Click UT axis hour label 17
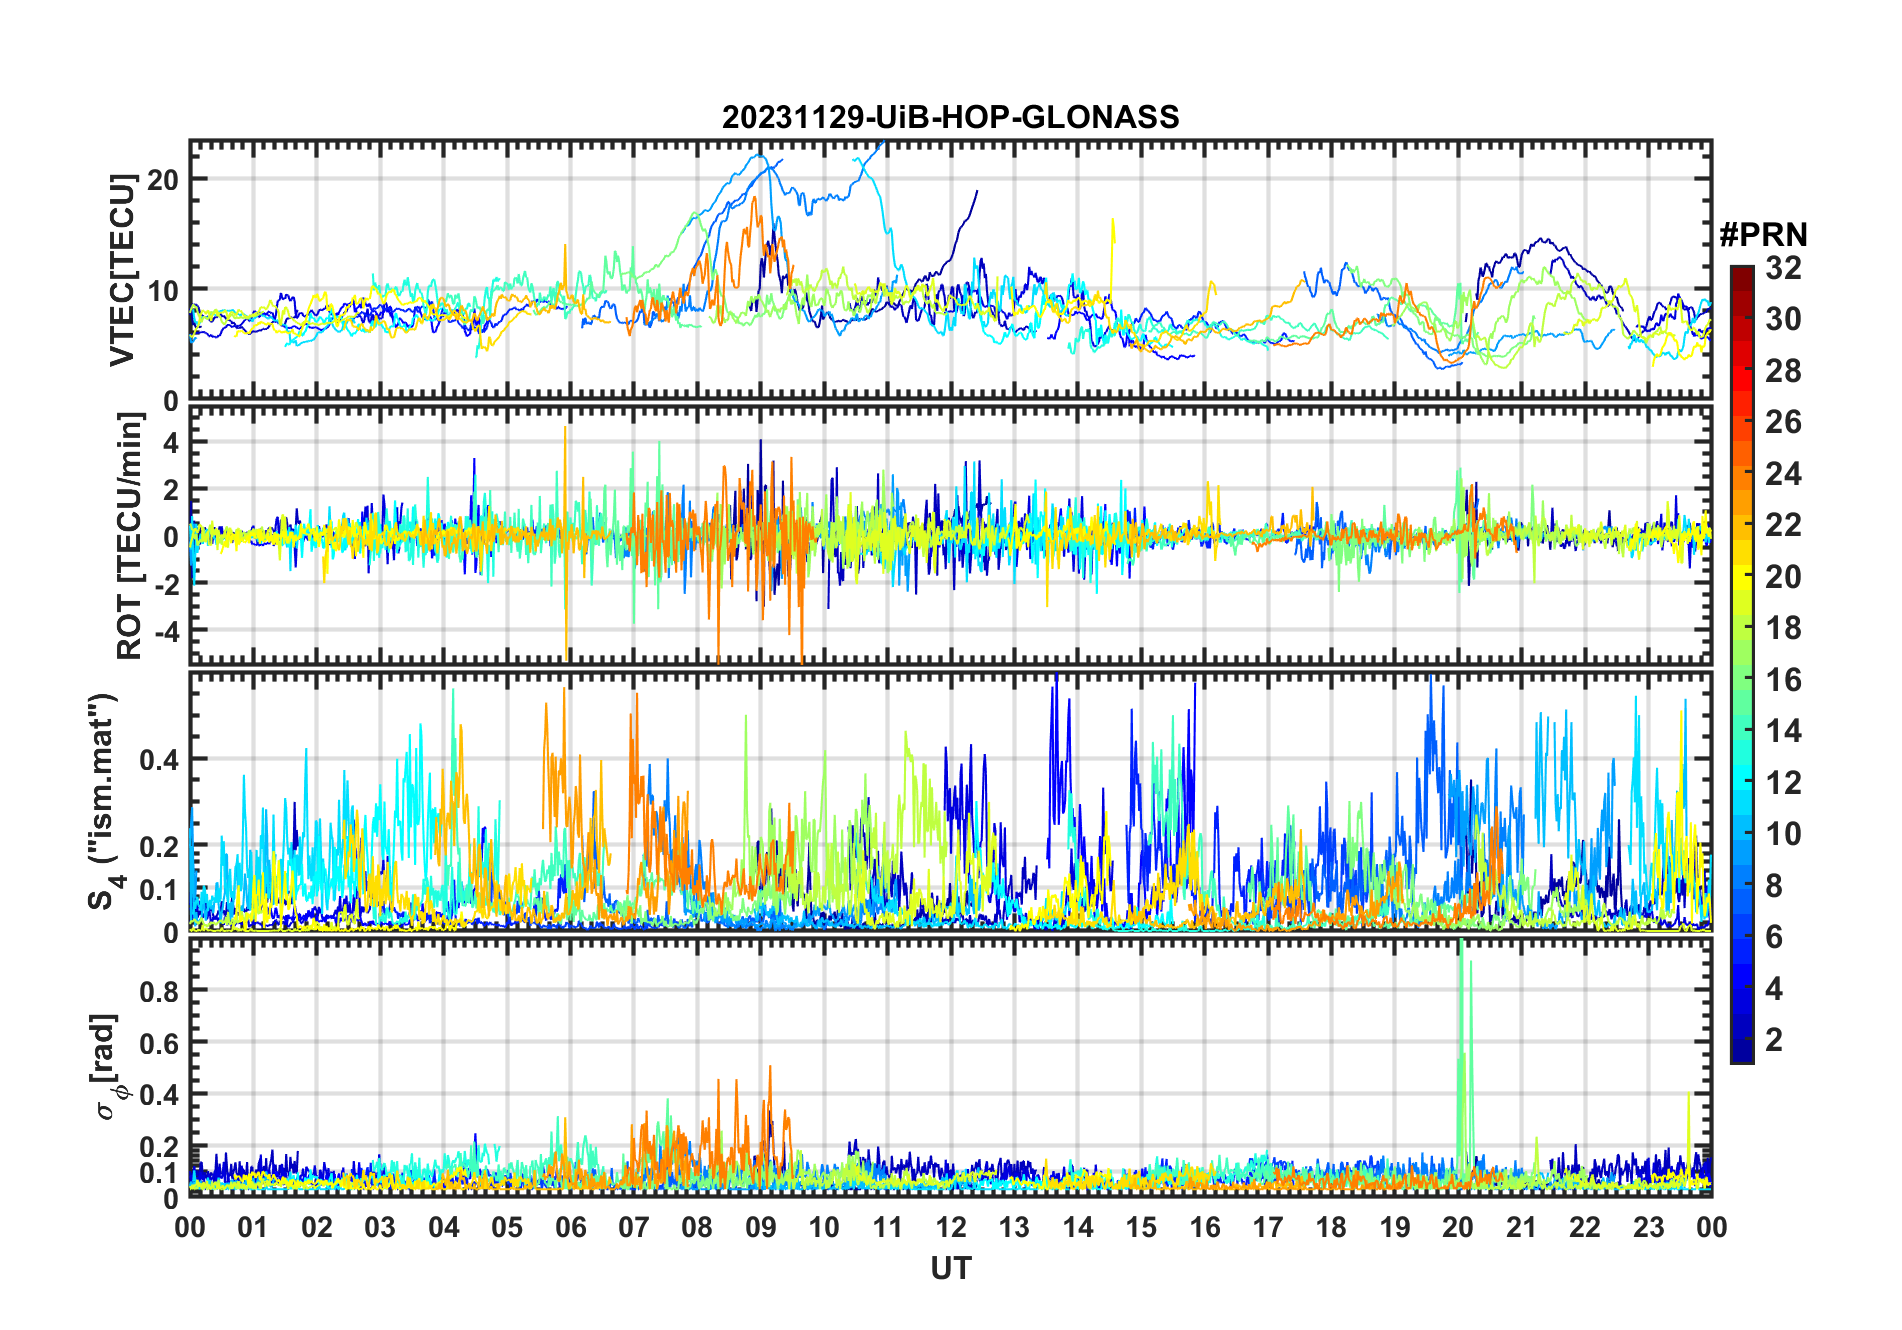 coord(1268,1228)
